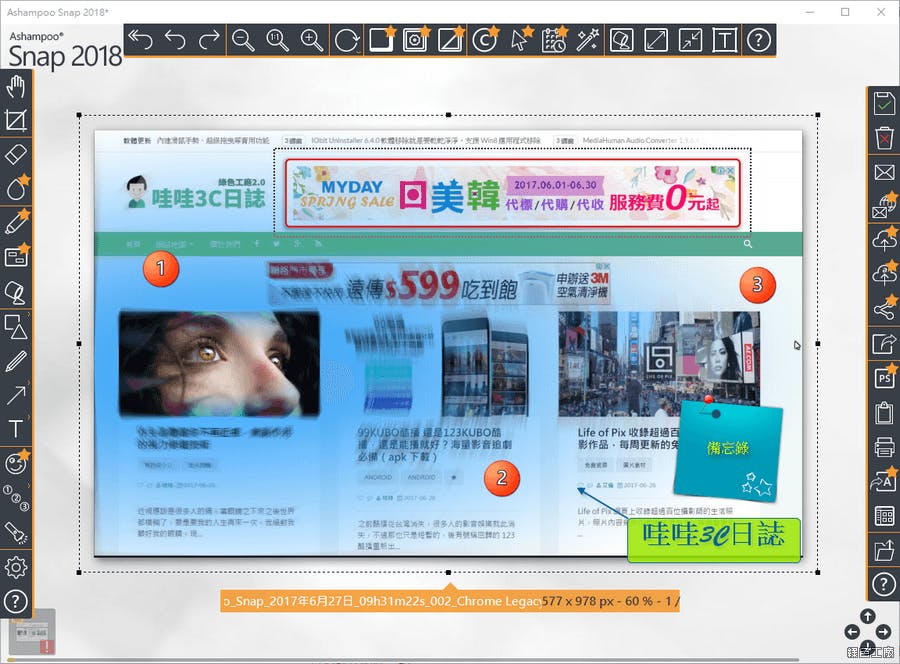Add a date stamp using the calendar icon
The width and height of the screenshot is (900, 664).
coord(554,40)
